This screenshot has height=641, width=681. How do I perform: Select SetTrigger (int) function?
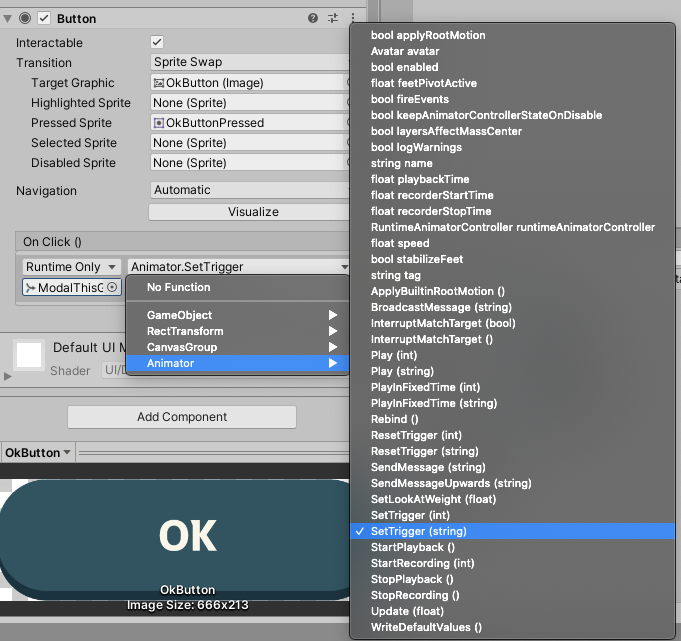[x=512, y=515]
